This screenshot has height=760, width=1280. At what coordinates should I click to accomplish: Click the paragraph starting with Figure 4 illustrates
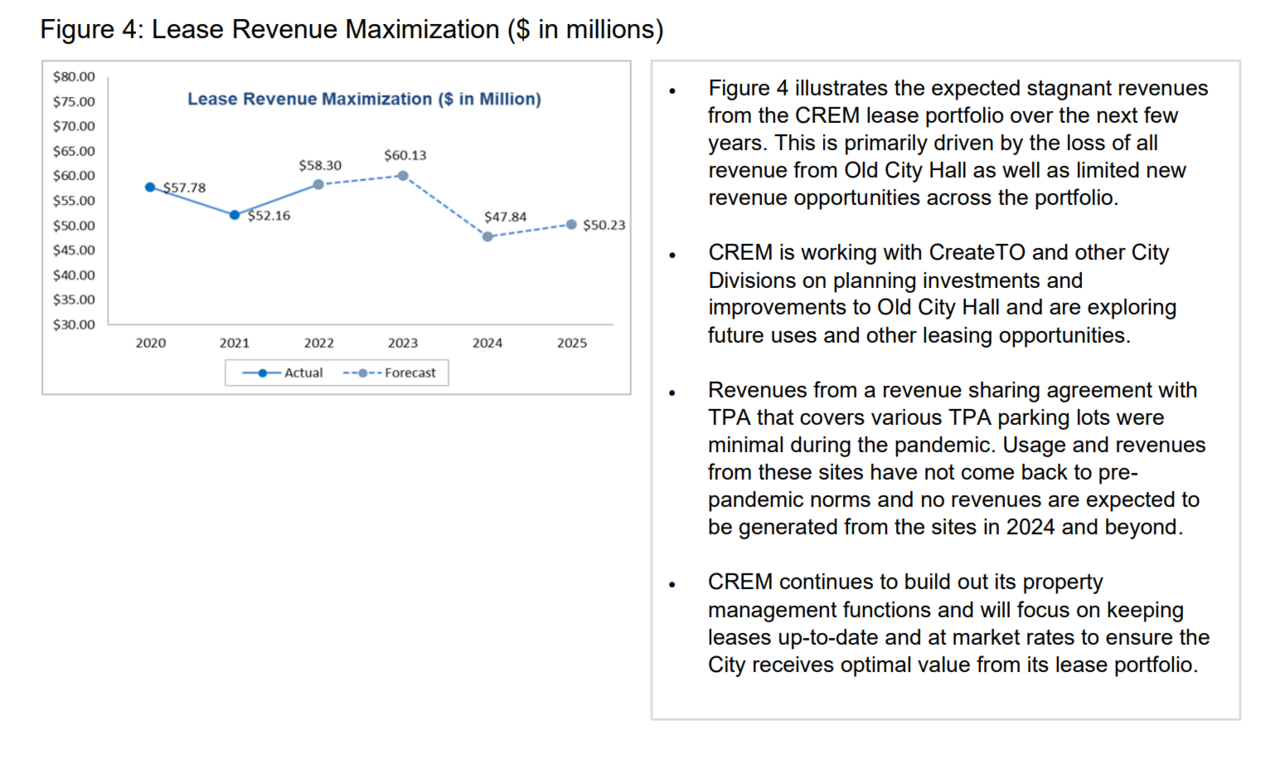pyautogui.click(x=957, y=143)
